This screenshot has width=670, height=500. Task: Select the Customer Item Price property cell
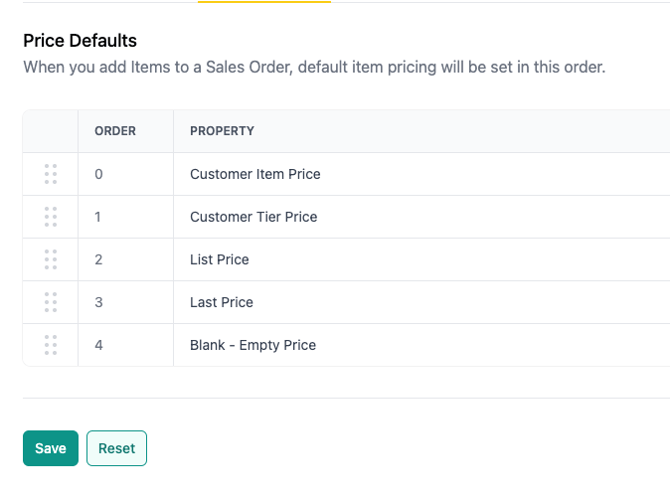pyautogui.click(x=255, y=174)
